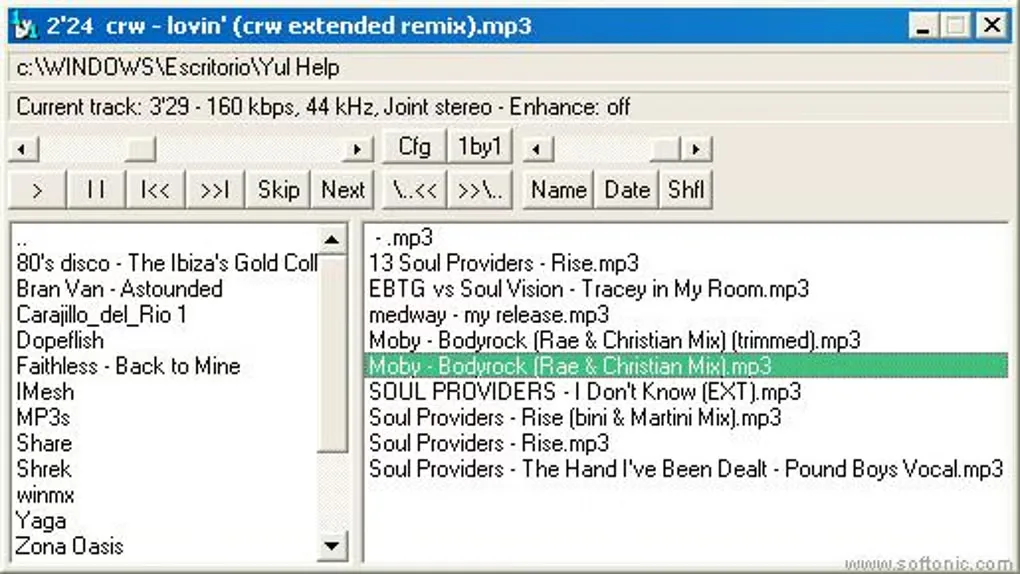Open the 'winmx' folder
This screenshot has height=574, width=1020.
pos(45,495)
